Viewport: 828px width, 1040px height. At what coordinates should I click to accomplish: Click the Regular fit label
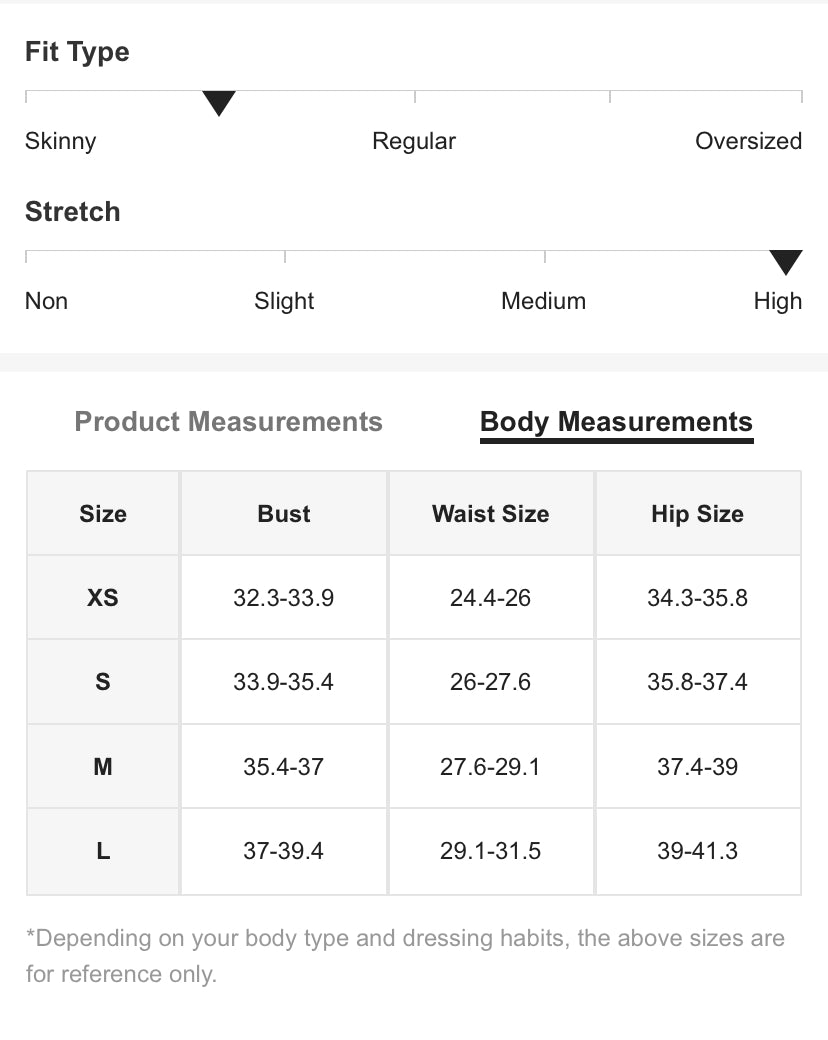(x=414, y=141)
